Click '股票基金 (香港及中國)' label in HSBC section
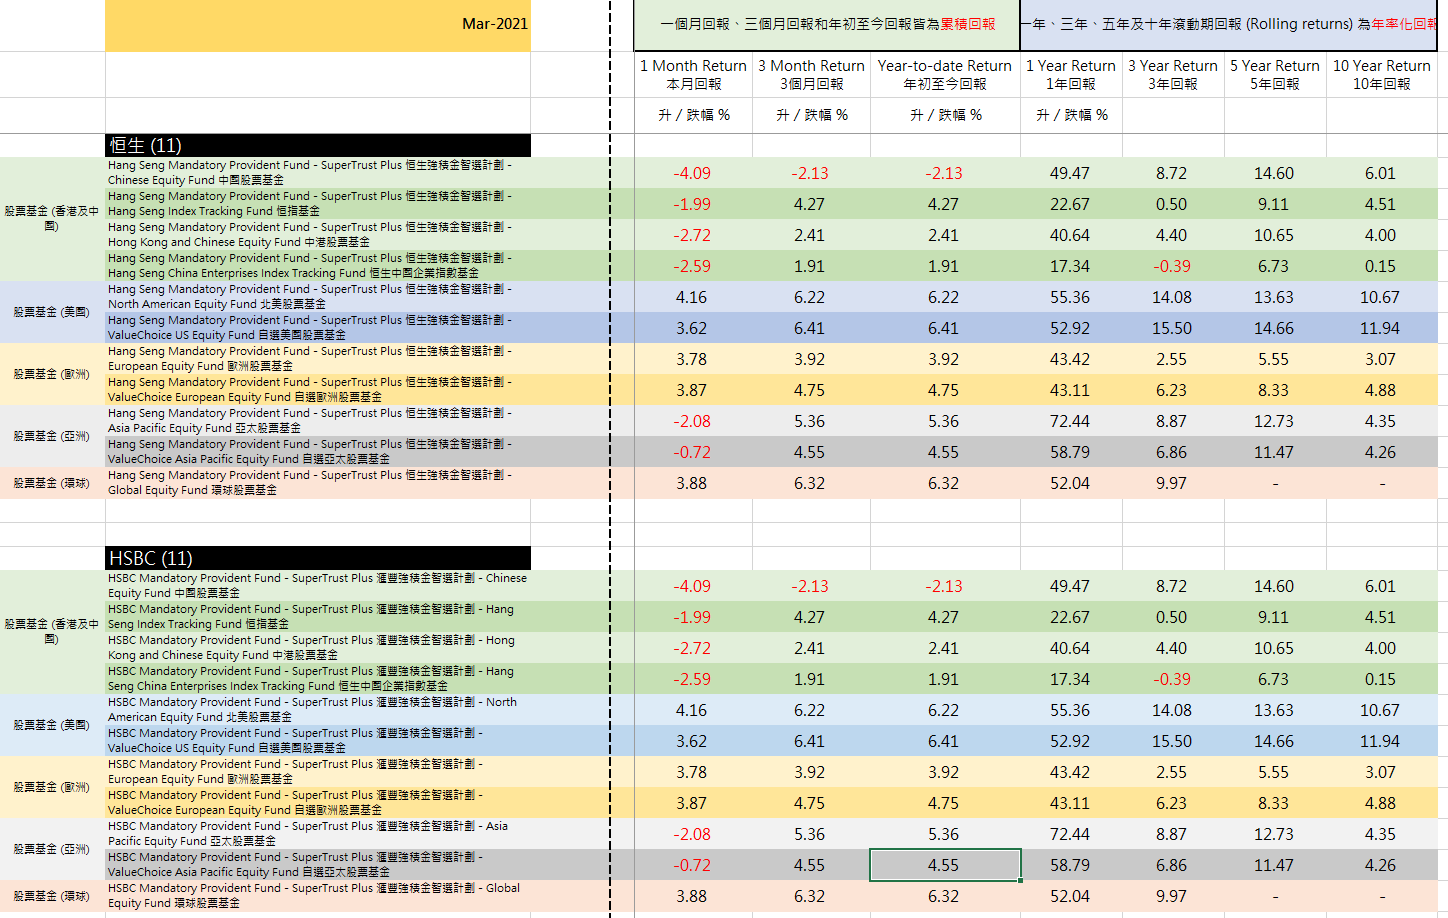 click(52, 631)
